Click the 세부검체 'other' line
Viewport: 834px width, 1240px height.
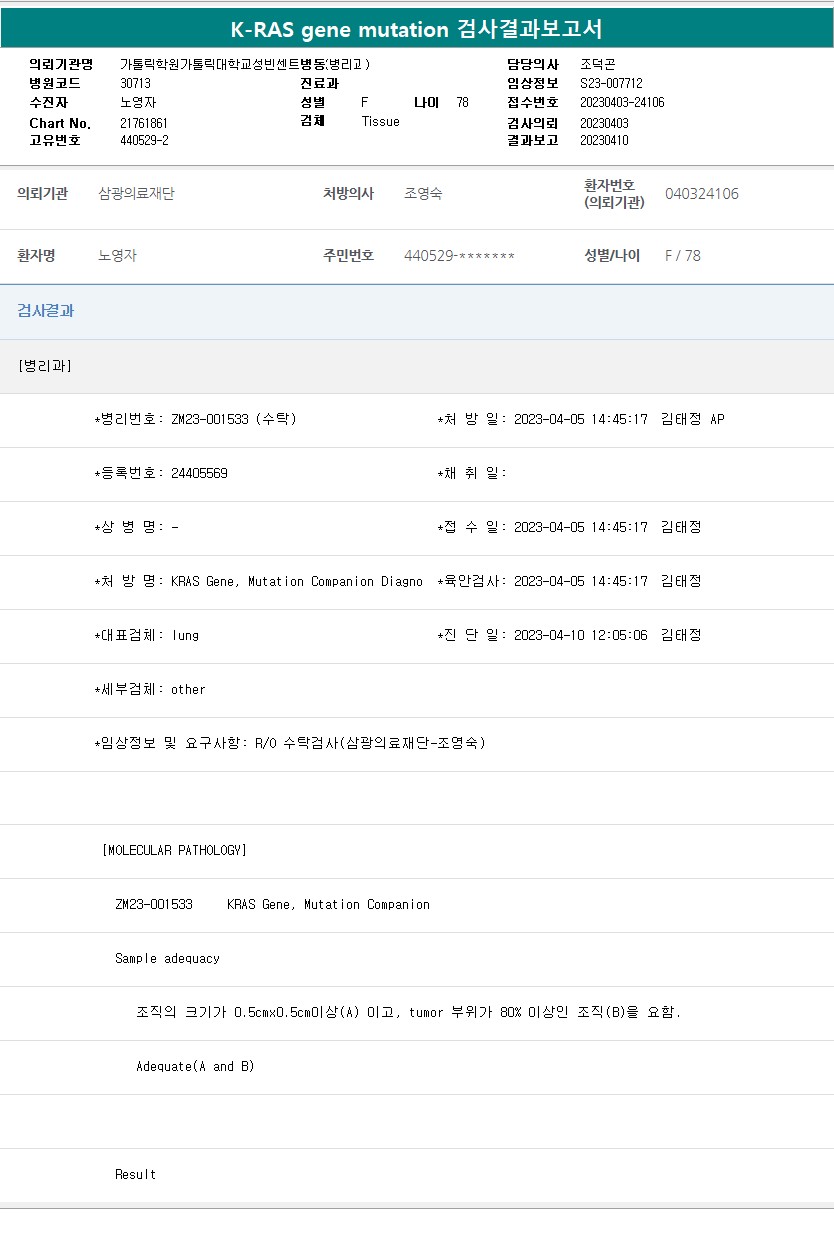coord(149,689)
